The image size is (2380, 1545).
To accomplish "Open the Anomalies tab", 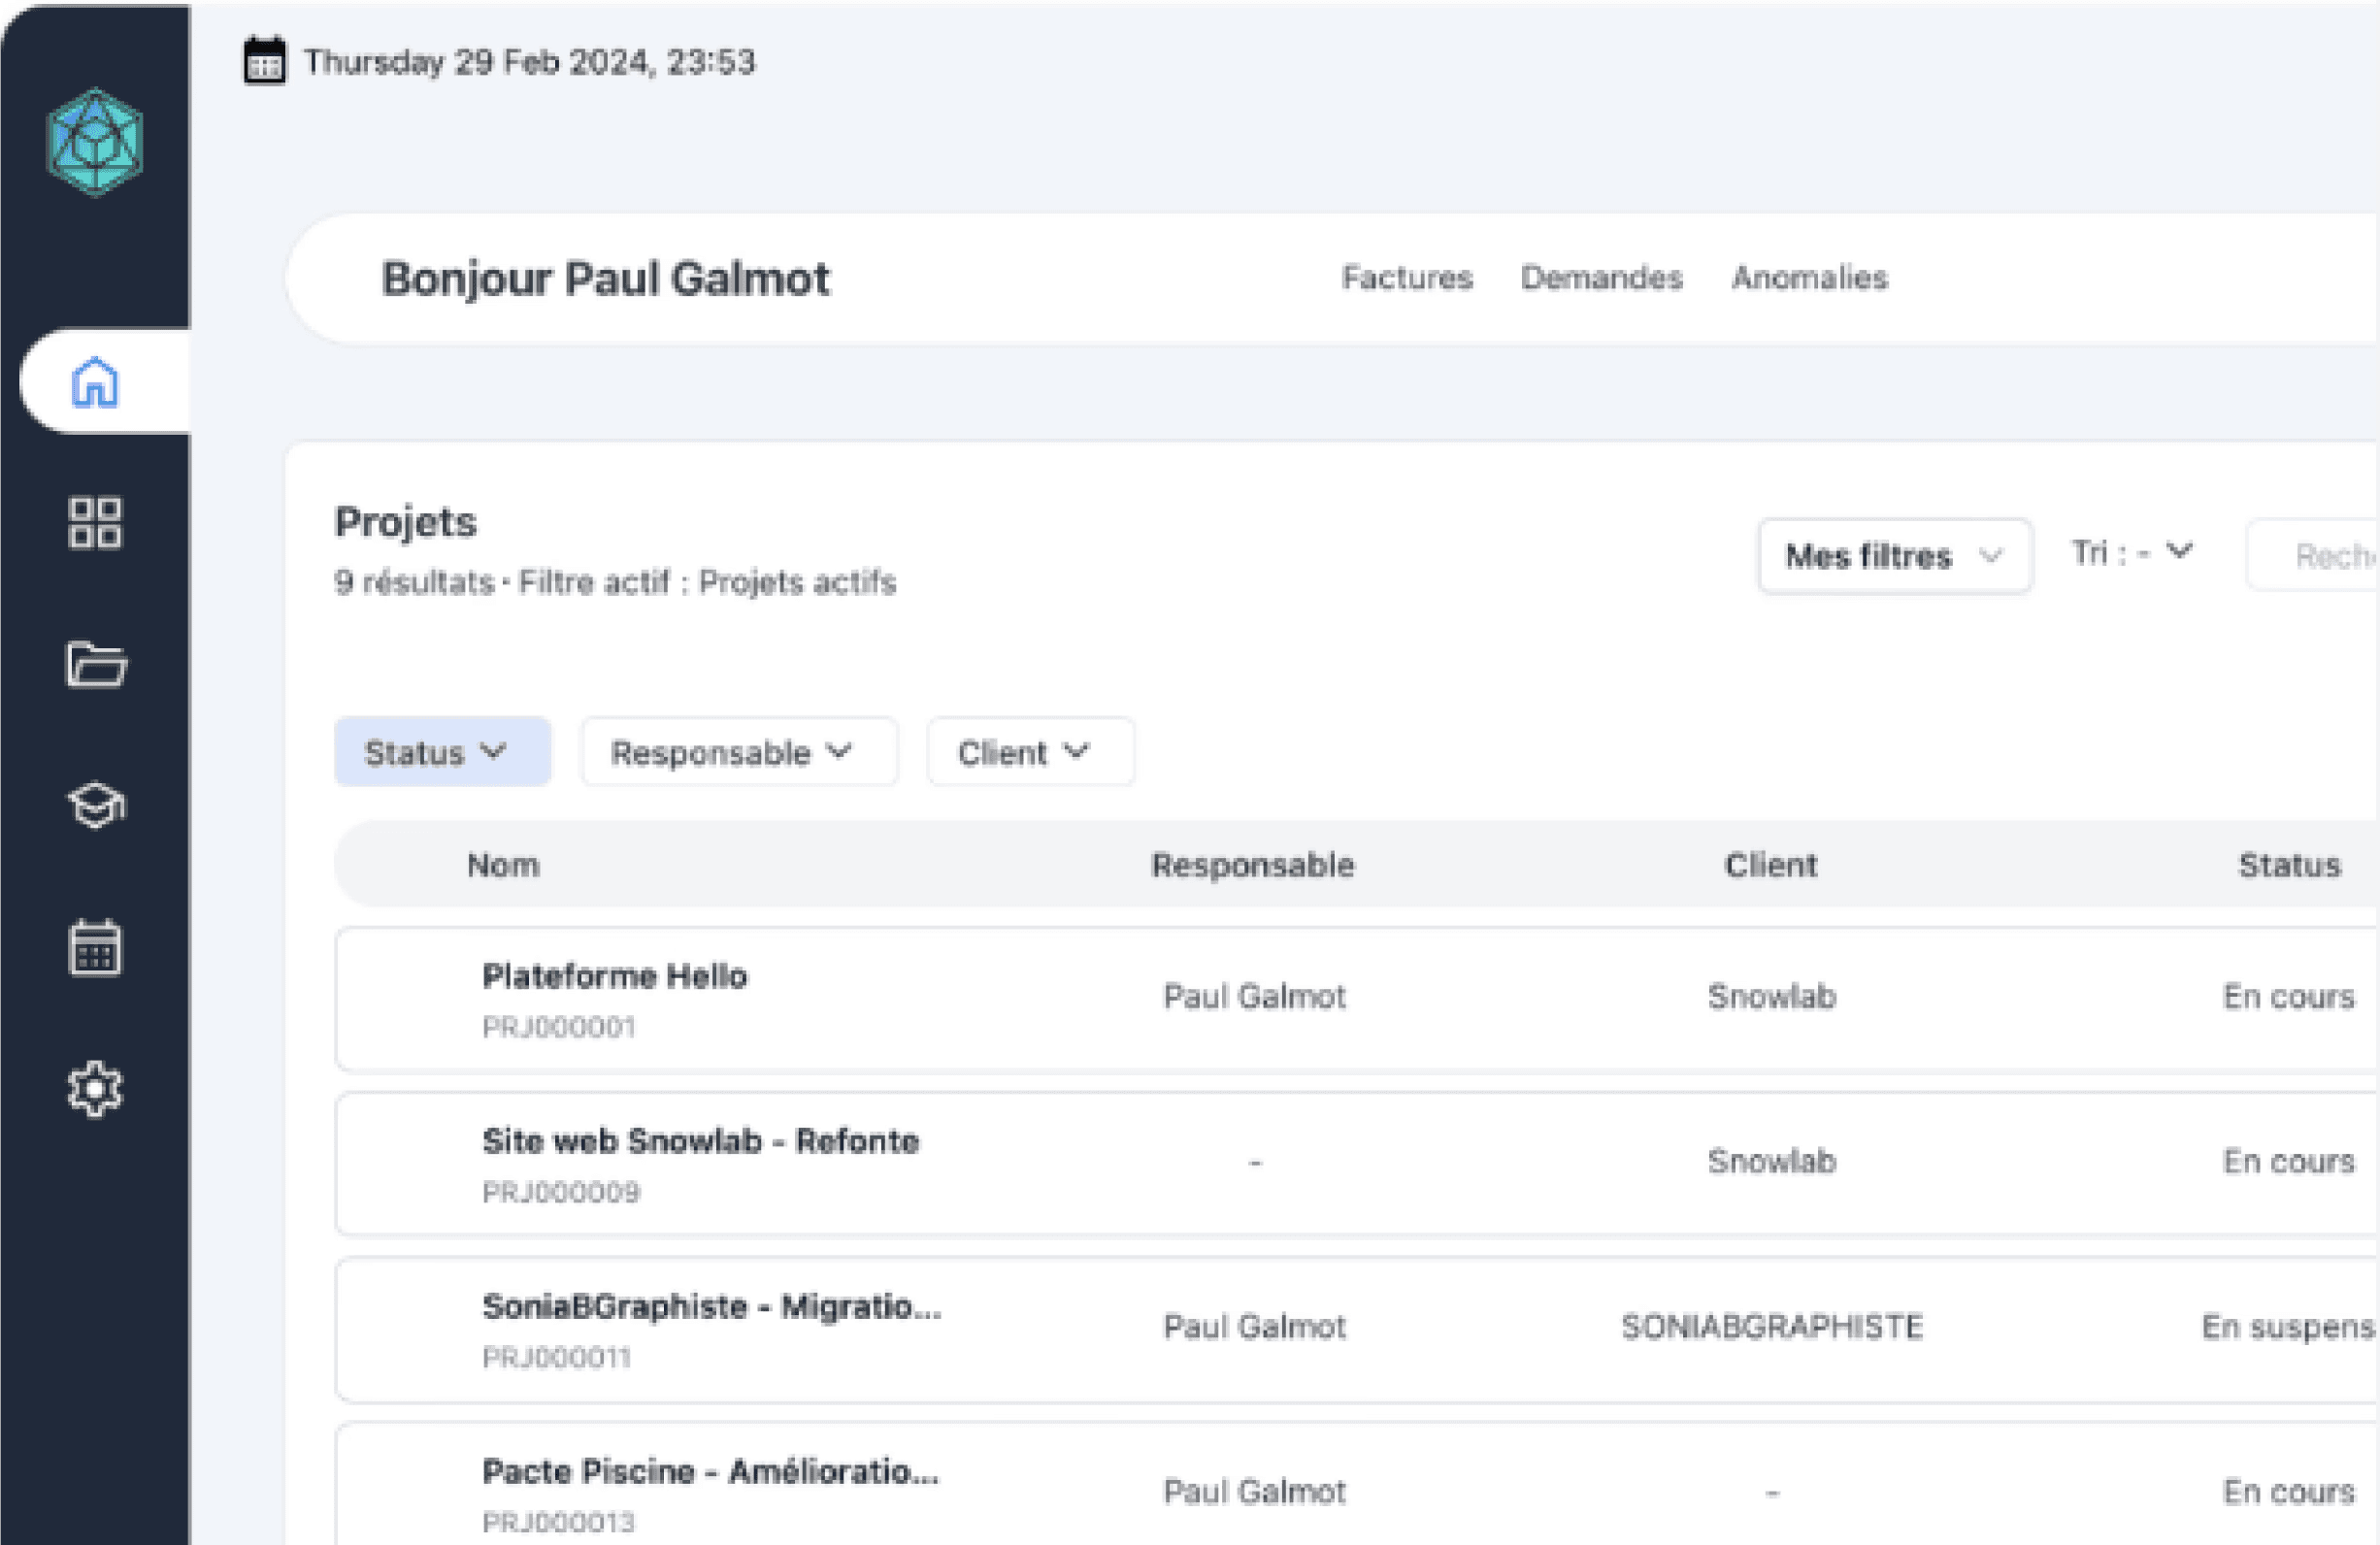I will pos(1809,278).
